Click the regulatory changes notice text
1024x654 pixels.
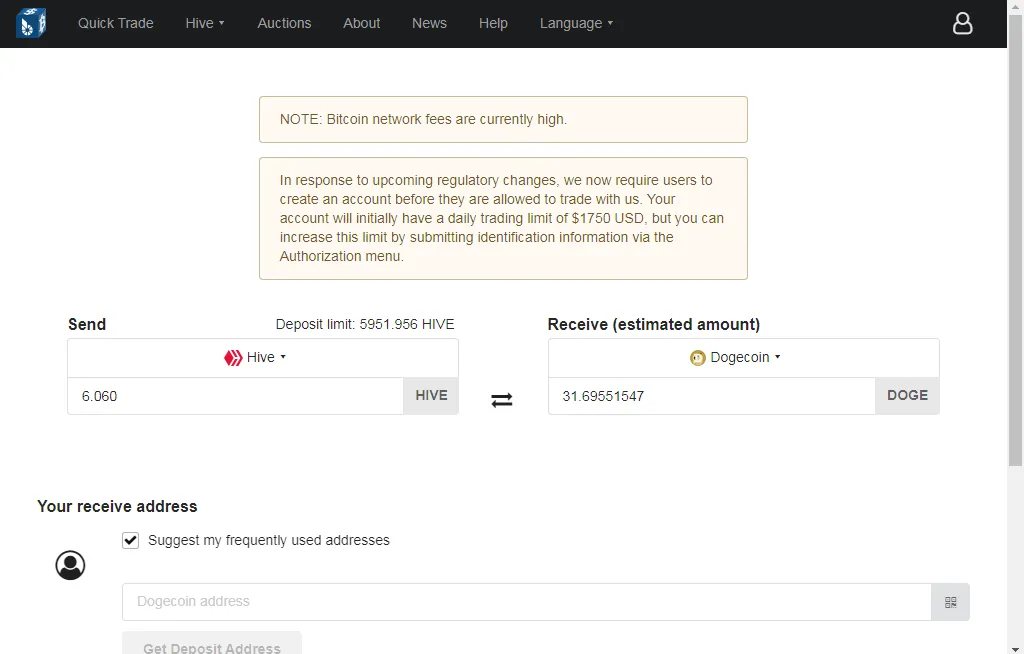pos(502,218)
